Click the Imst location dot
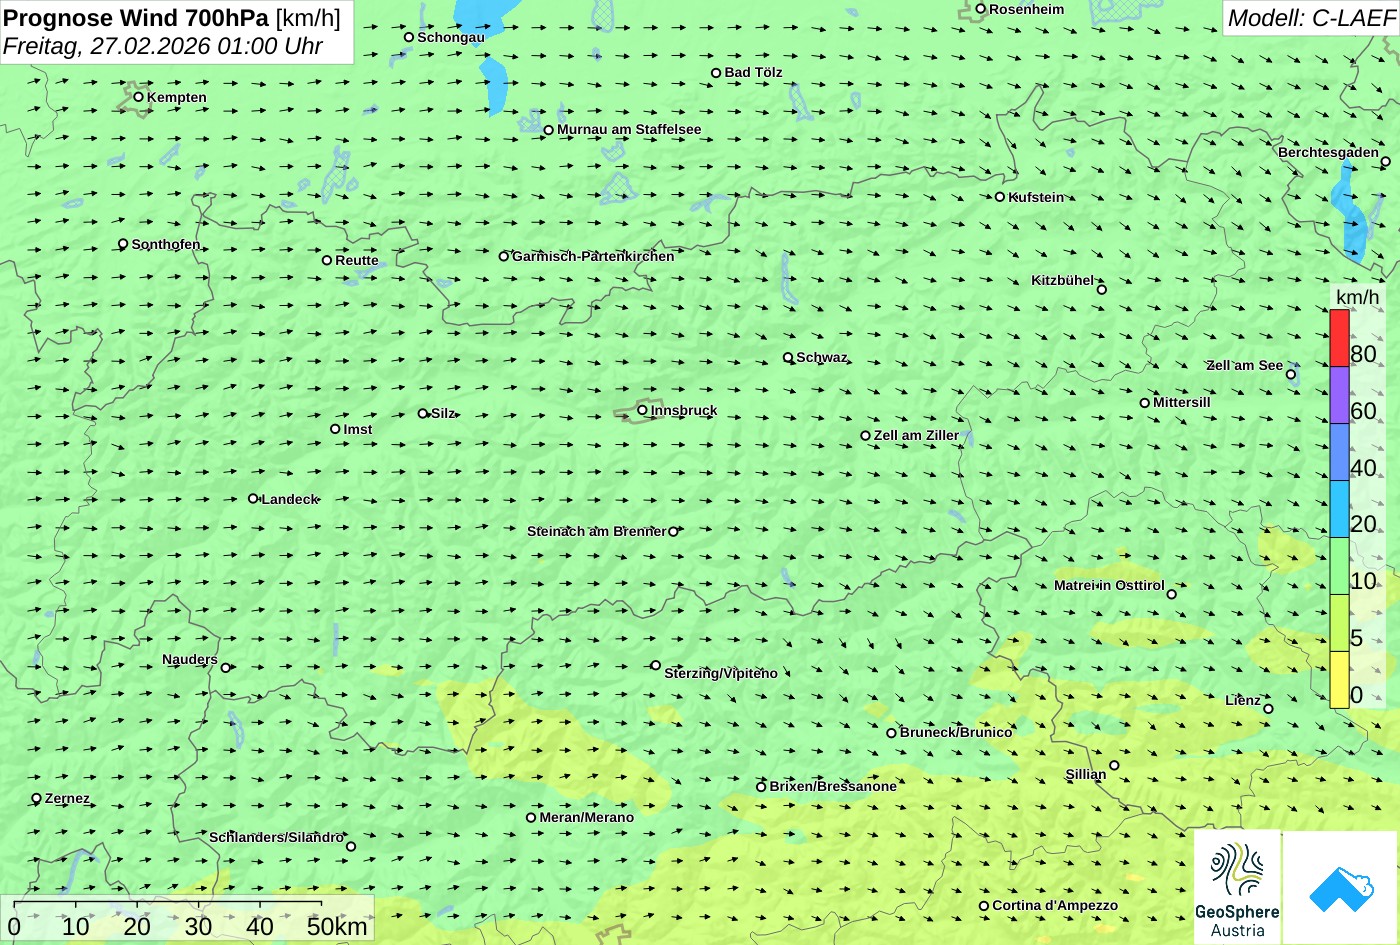This screenshot has height=945, width=1400. coord(335,429)
